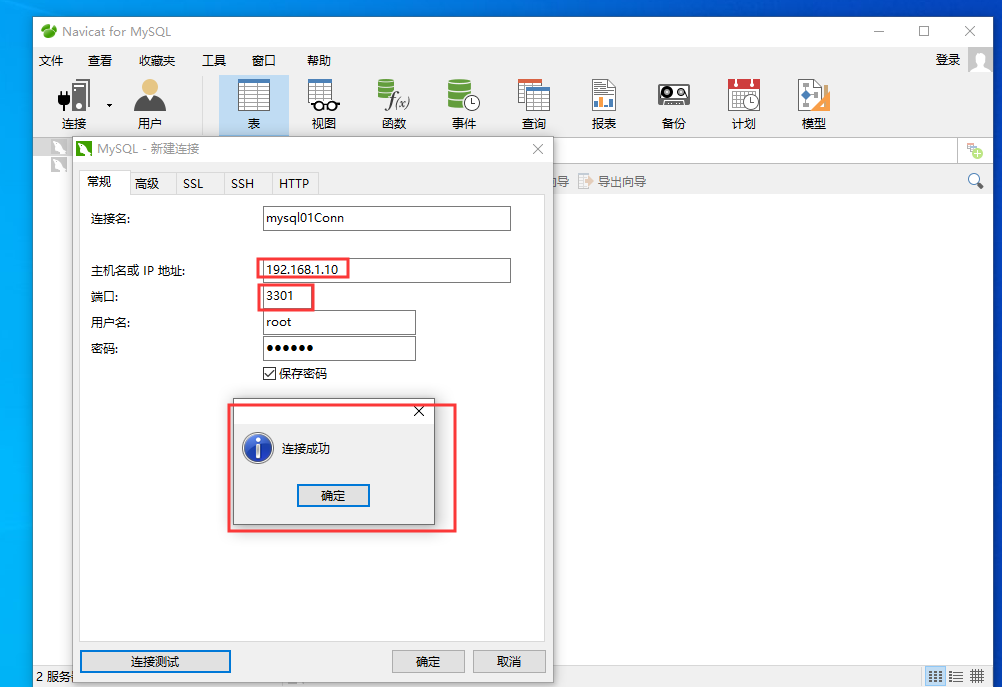1002x687 pixels.
Task: Close the 连接成功 message box
Action: tap(419, 411)
